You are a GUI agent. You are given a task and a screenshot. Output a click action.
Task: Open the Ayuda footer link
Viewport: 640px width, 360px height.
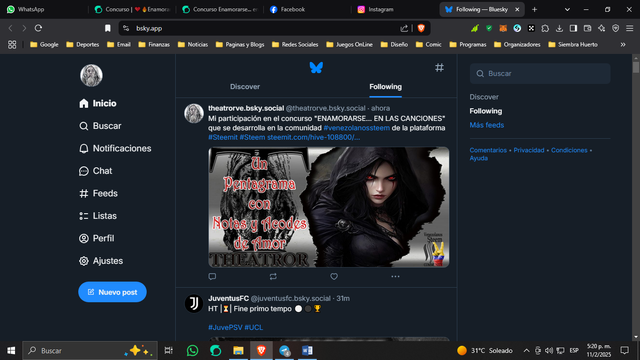[478, 158]
